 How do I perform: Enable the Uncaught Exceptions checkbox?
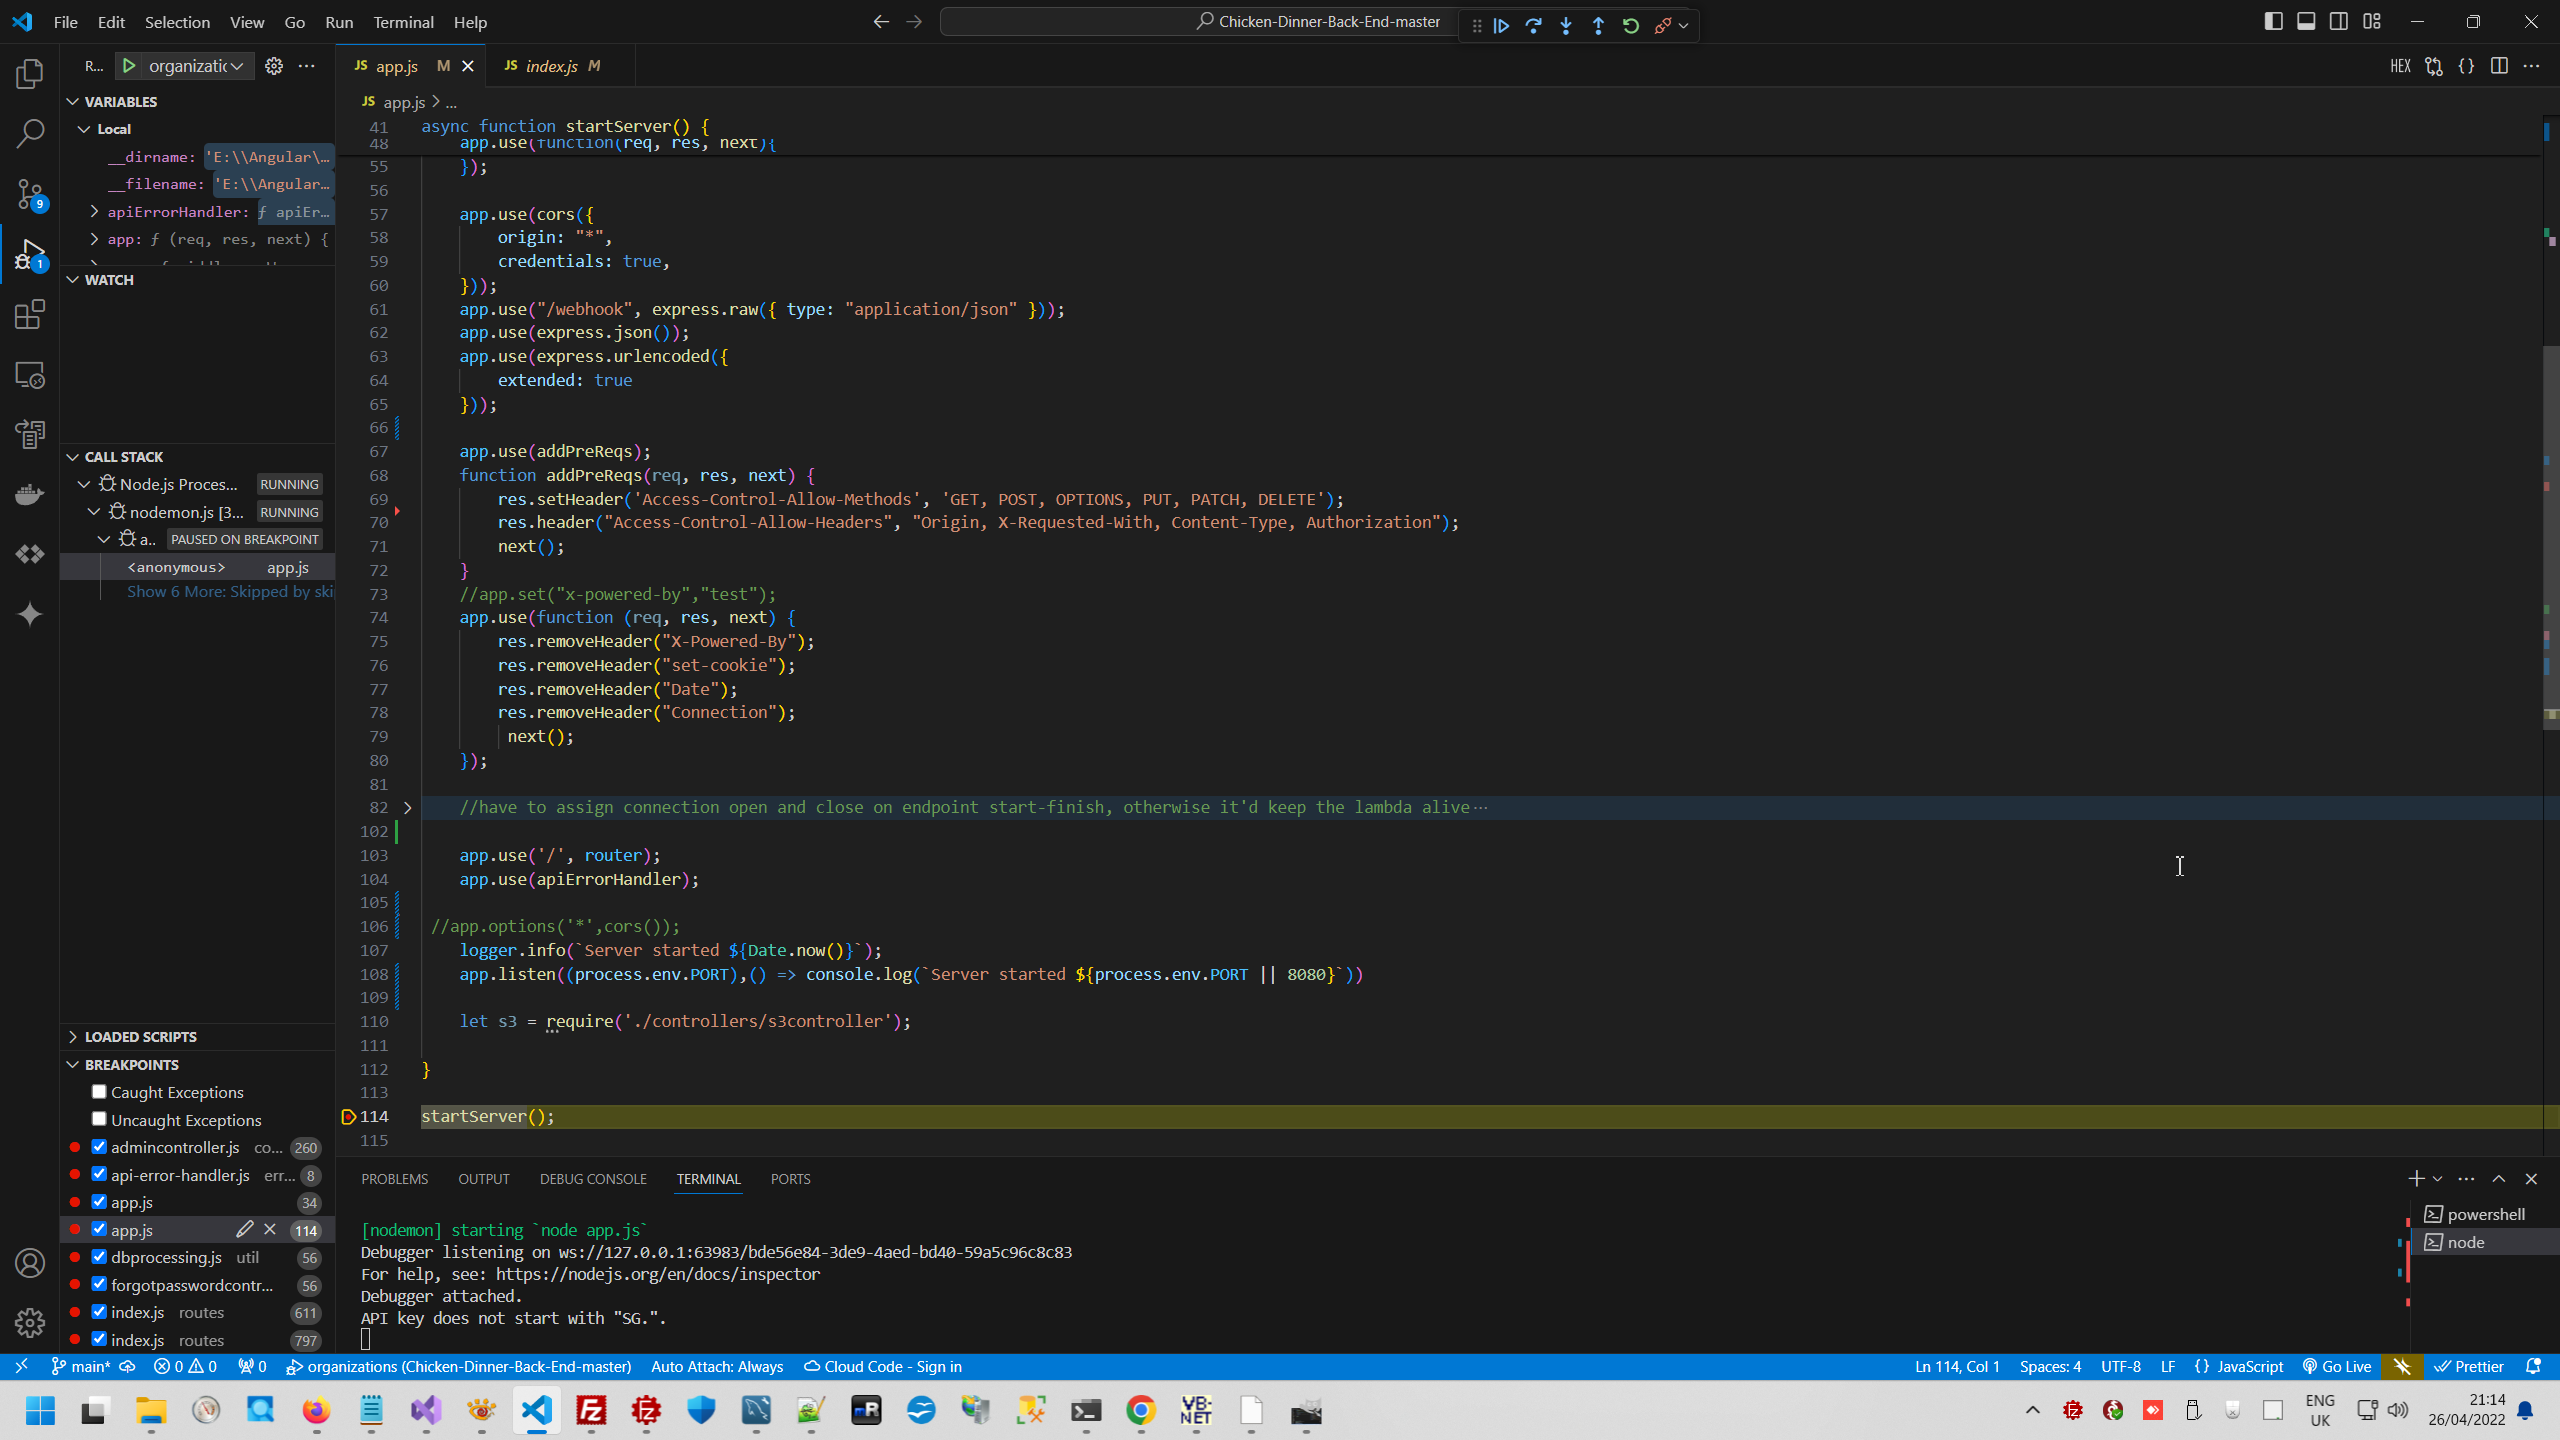tap(99, 1119)
